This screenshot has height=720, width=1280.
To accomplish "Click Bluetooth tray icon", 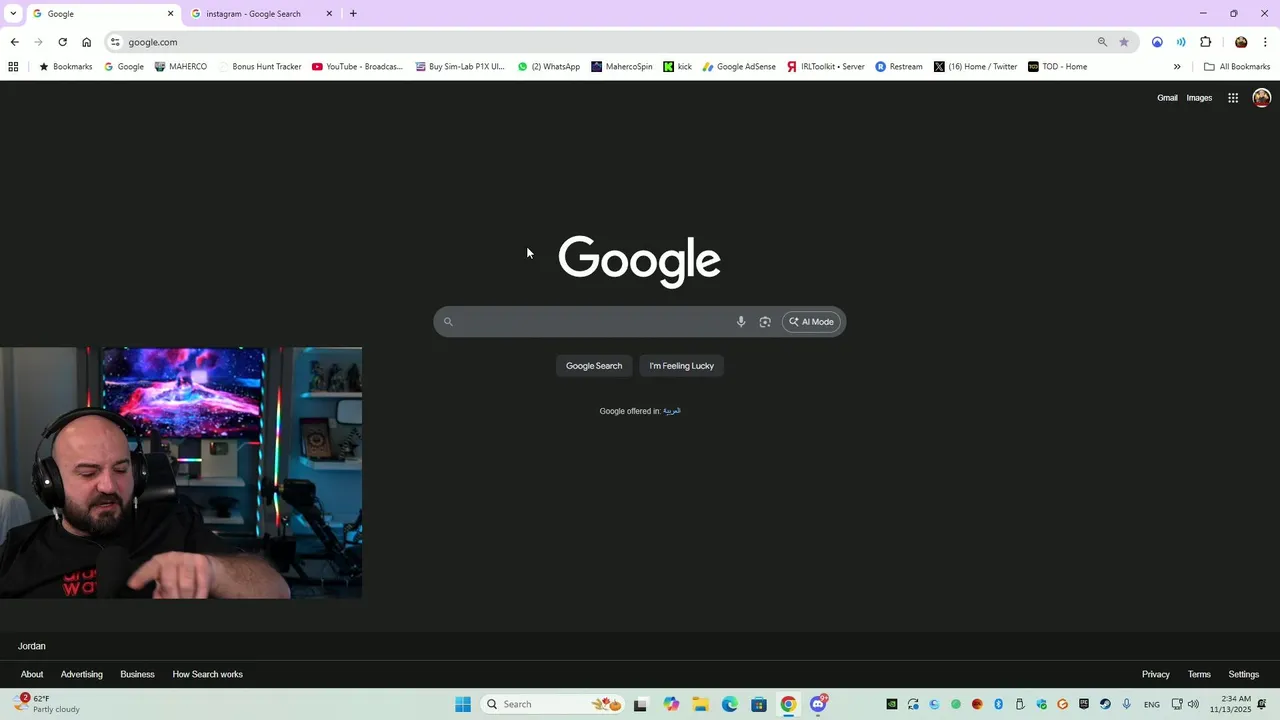I will point(998,704).
